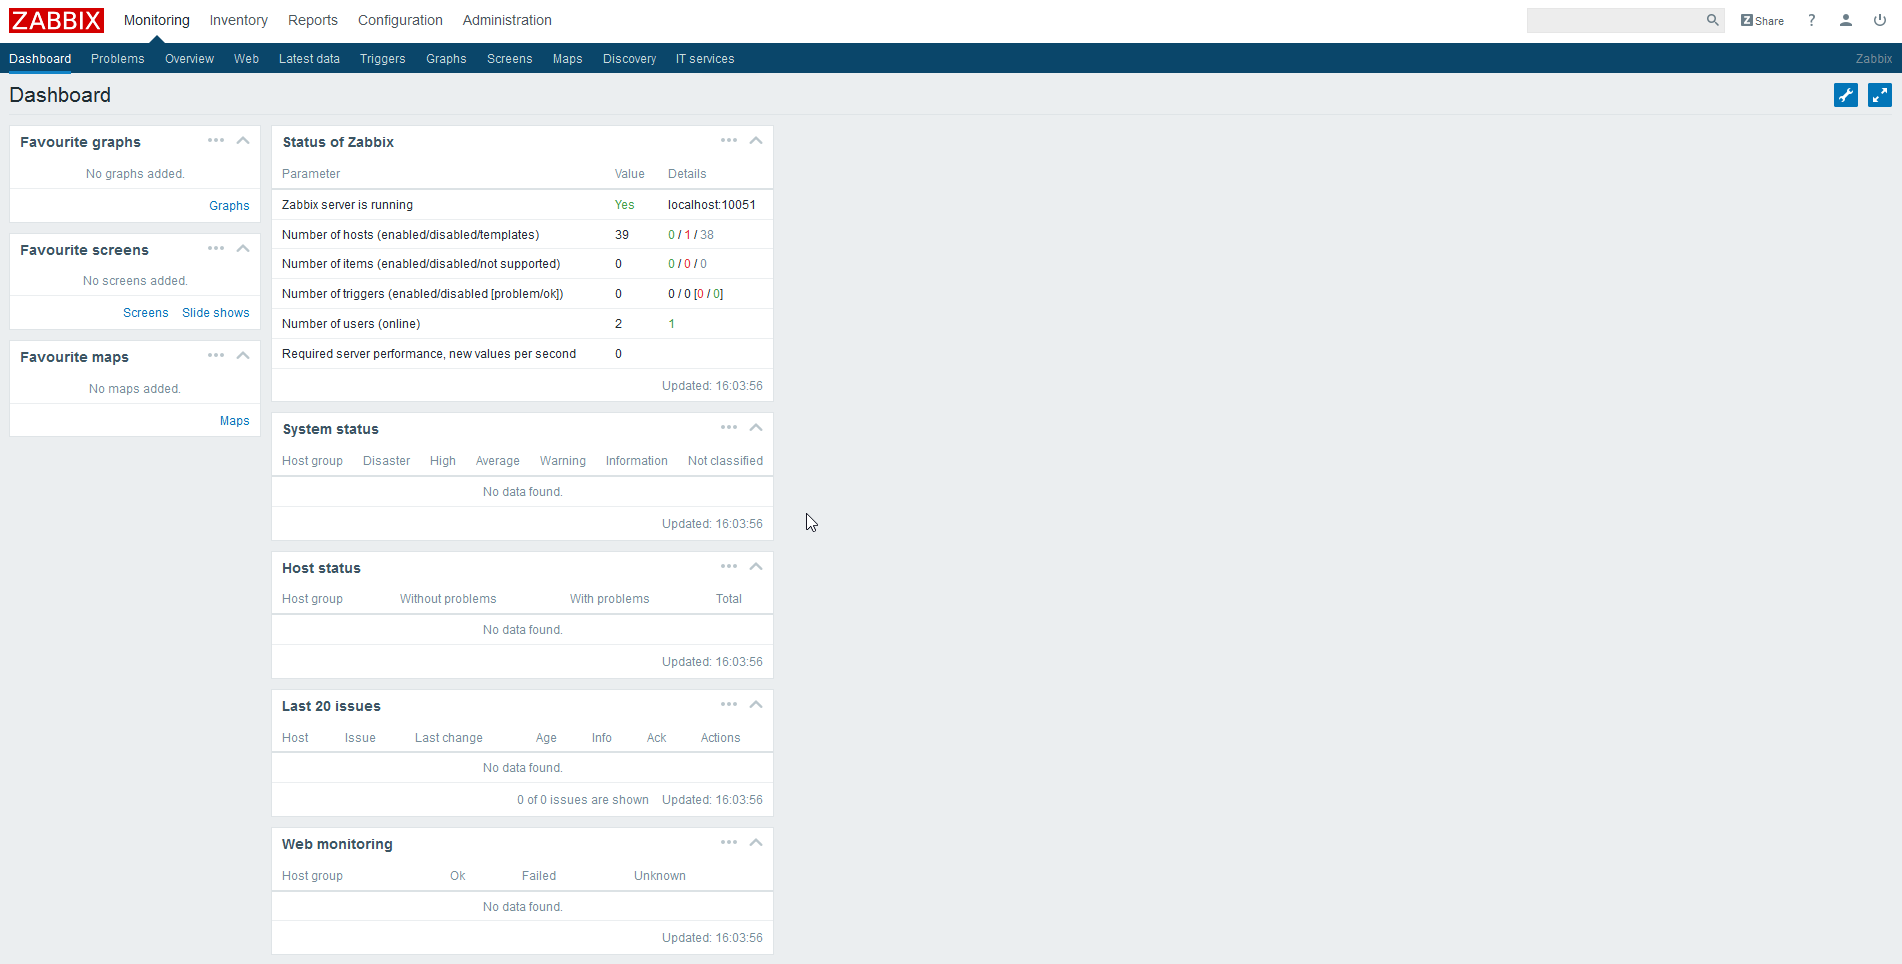1902x964 pixels.
Task: Collapse the Favourite graphs widget
Action: pos(243,141)
